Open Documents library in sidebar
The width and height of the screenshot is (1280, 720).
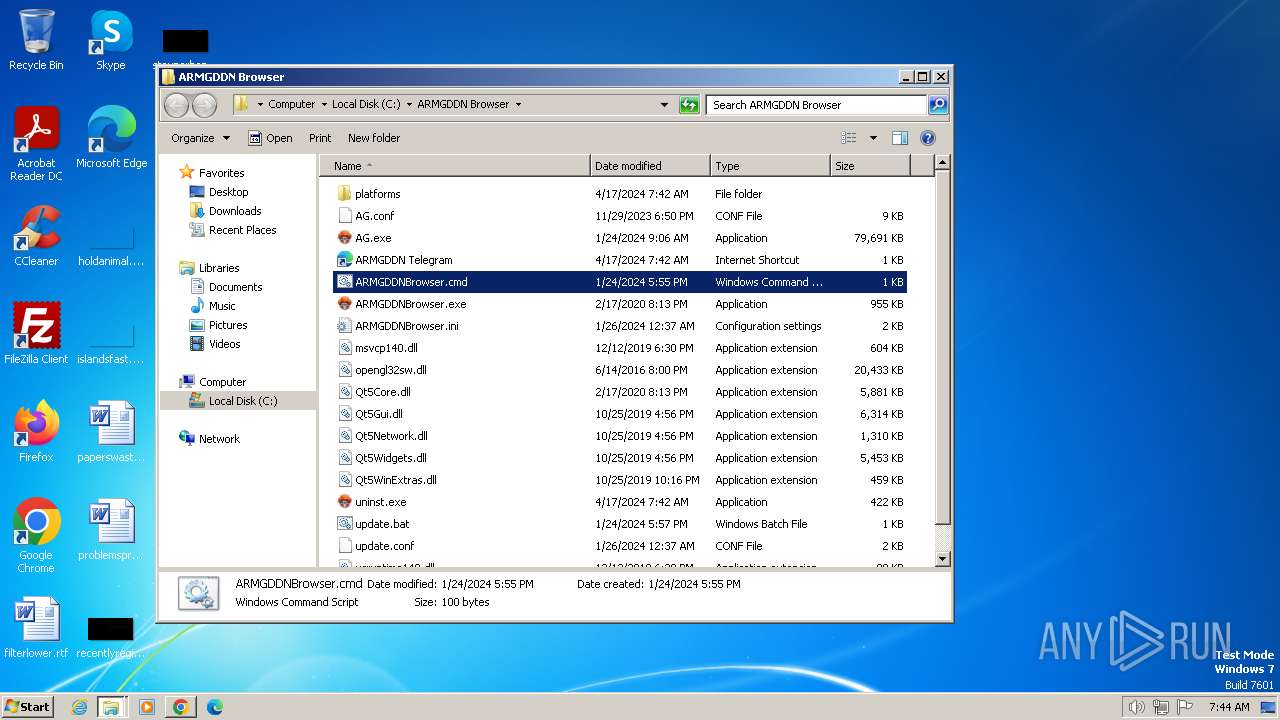(x=235, y=287)
